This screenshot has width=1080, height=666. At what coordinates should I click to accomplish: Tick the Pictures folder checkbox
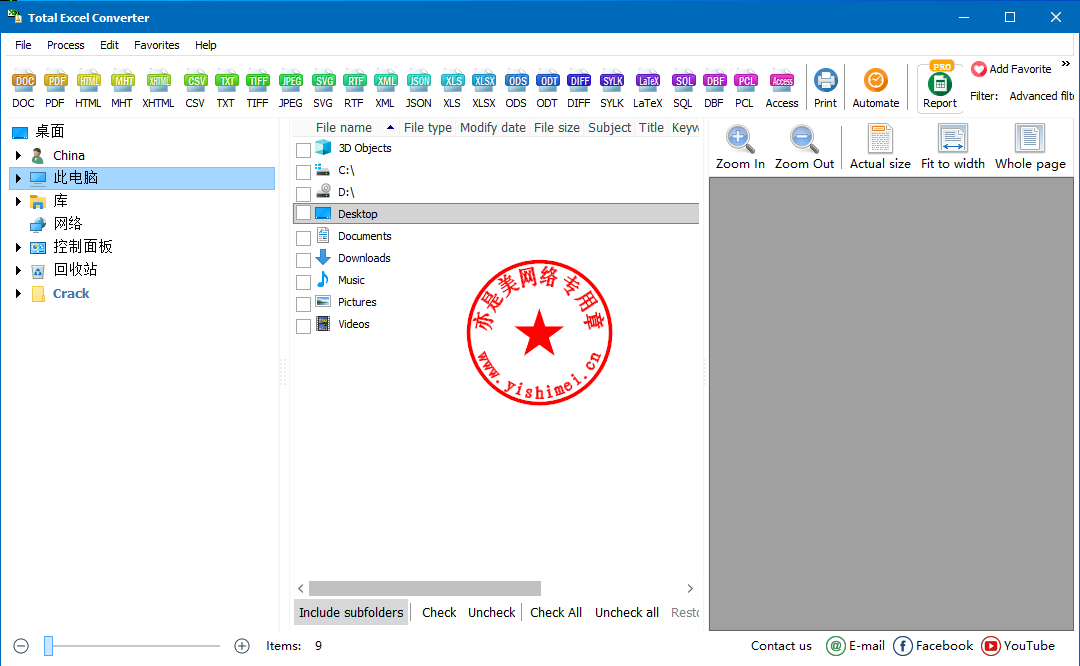pyautogui.click(x=303, y=304)
